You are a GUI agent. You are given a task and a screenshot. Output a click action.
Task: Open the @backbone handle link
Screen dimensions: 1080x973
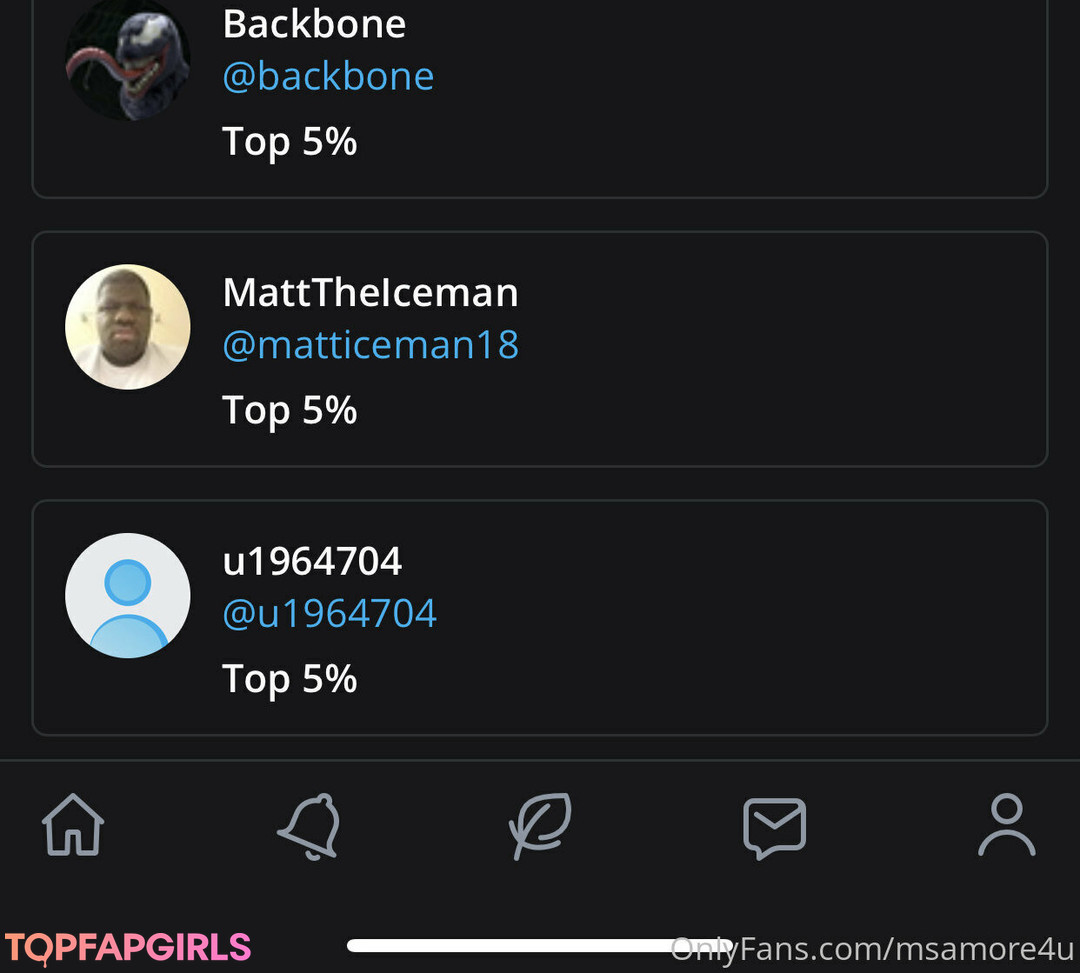[328, 76]
